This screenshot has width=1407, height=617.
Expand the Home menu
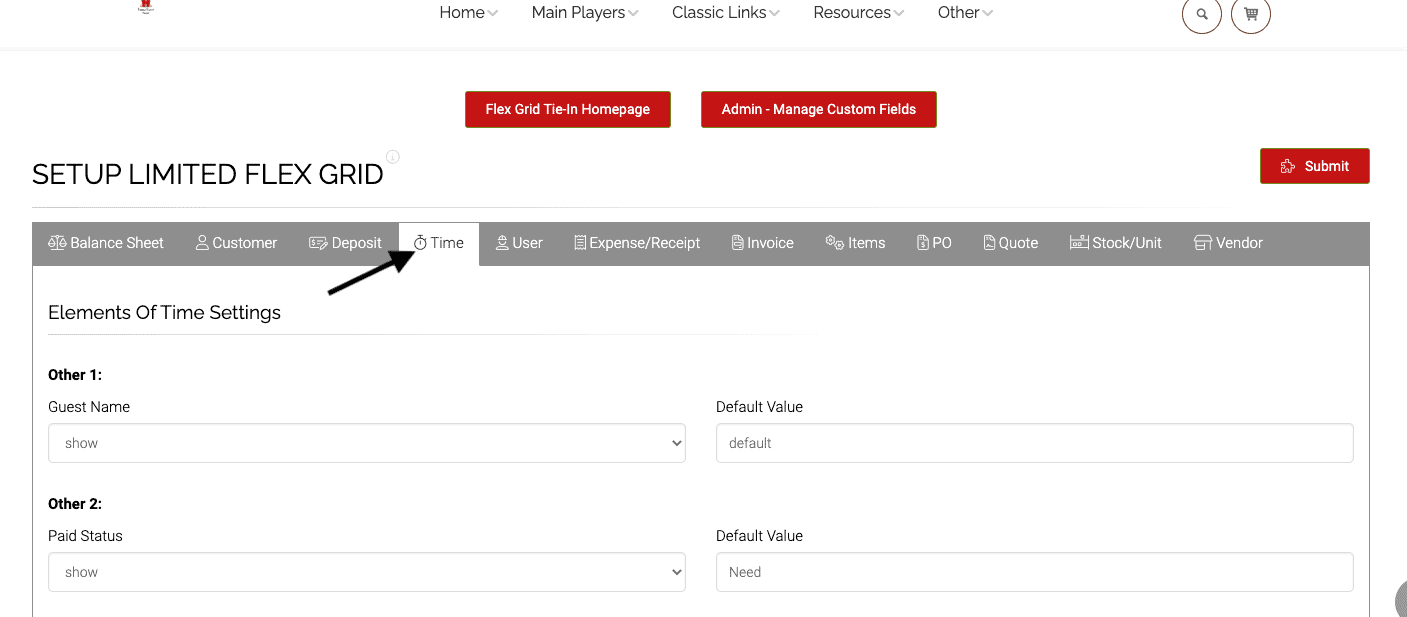pos(469,13)
